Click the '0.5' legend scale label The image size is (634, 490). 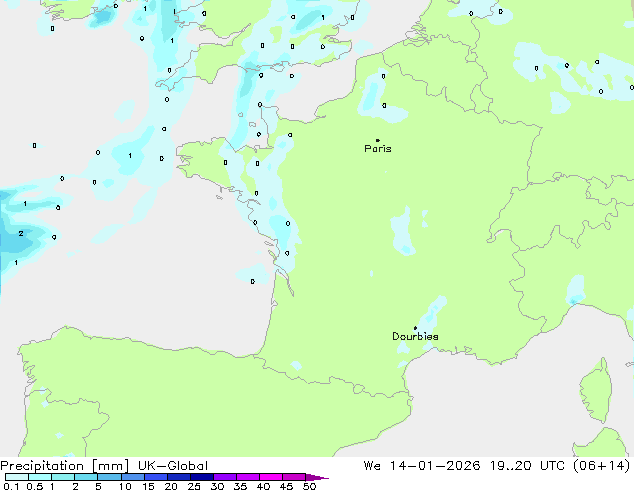click(x=35, y=486)
